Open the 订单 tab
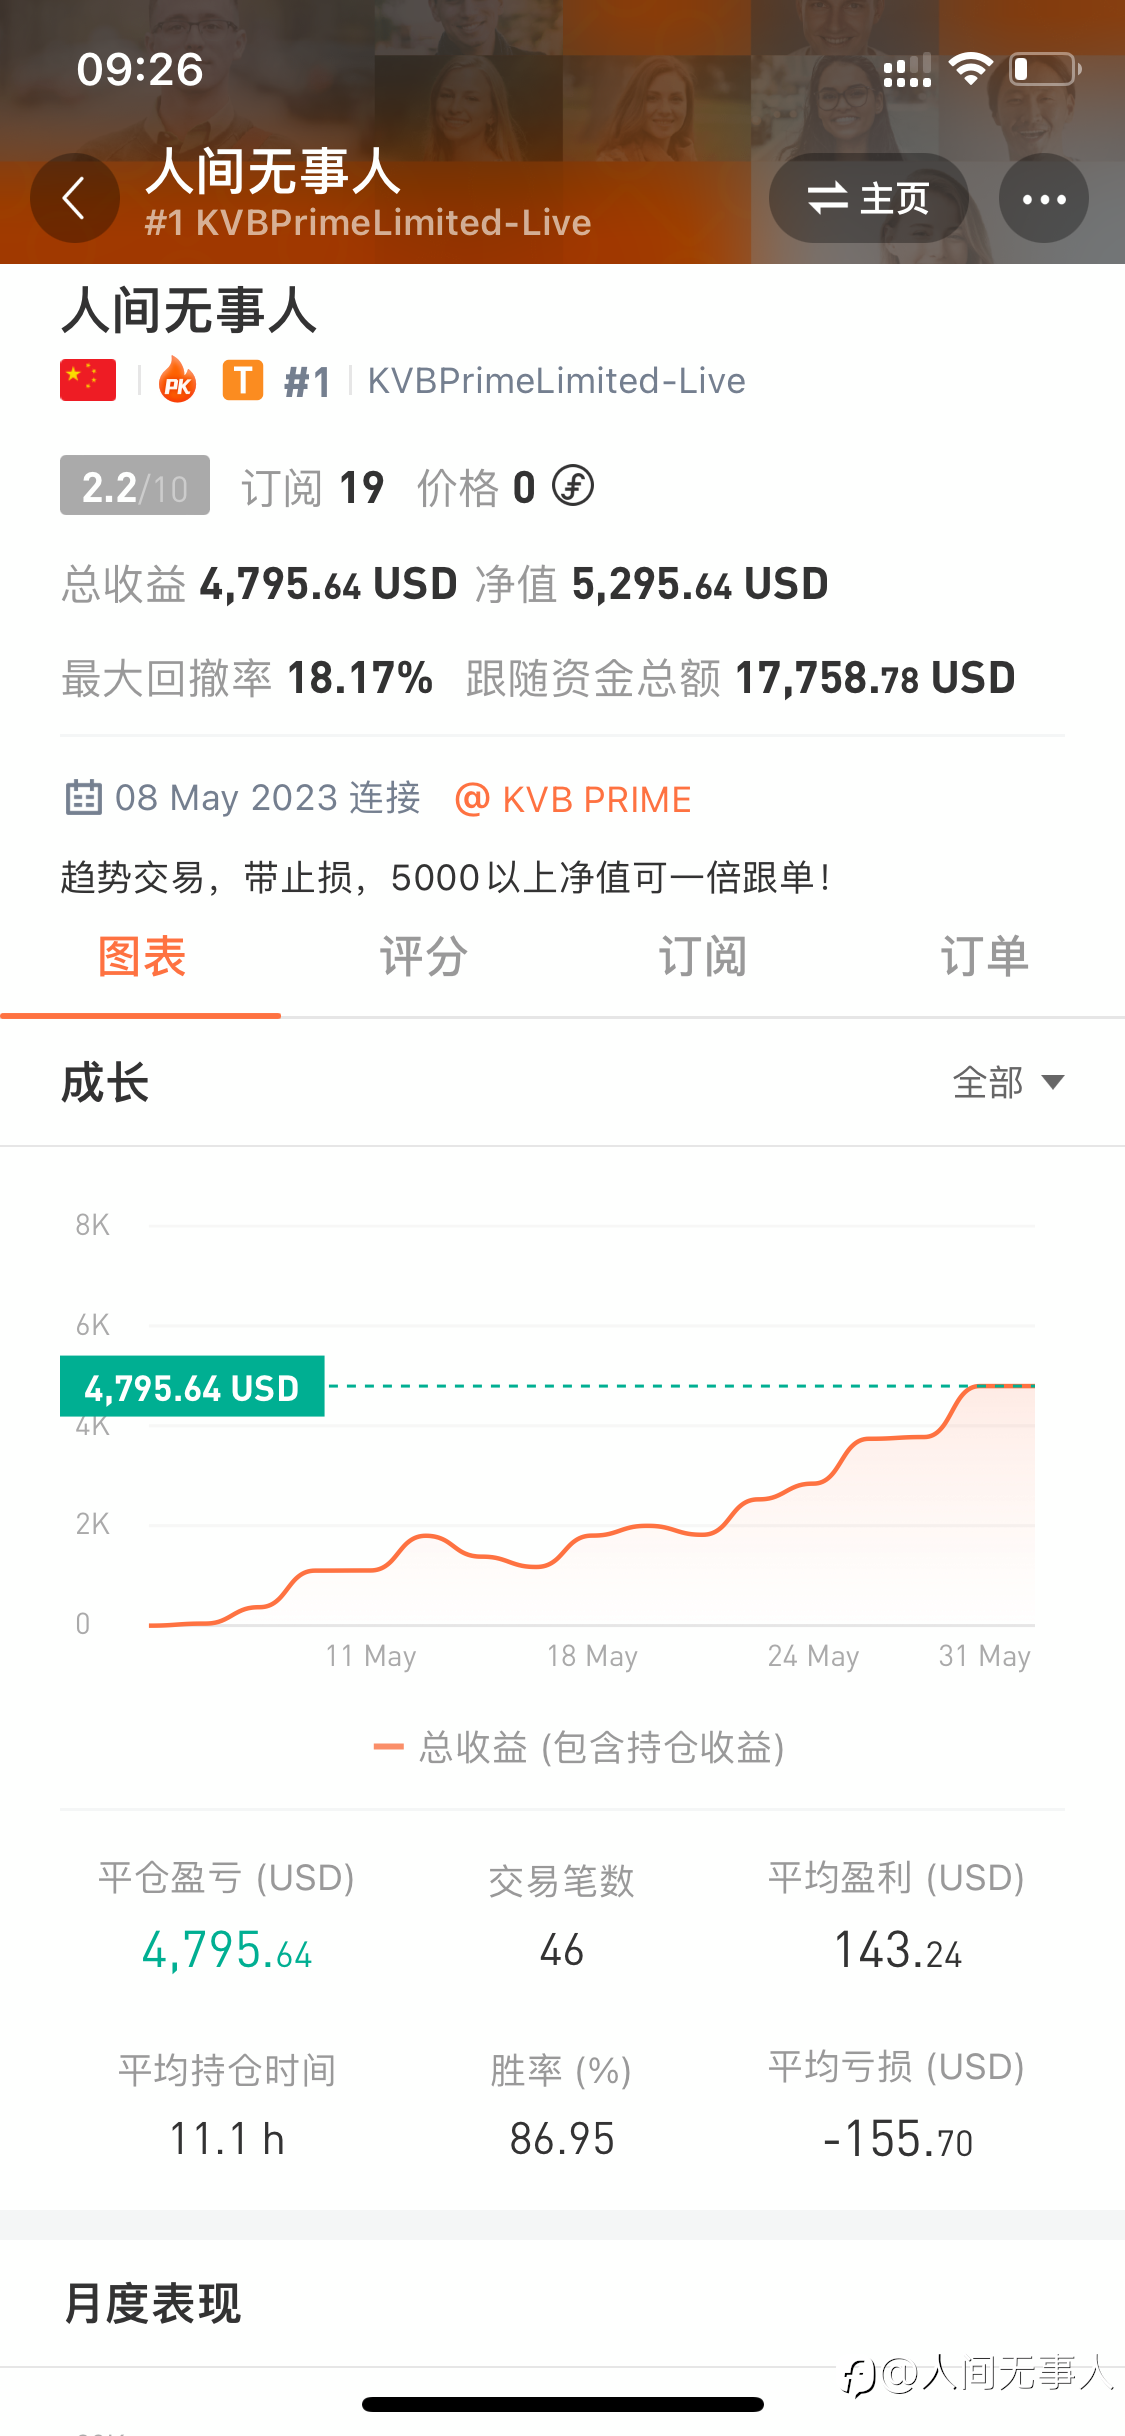Screen dimensions: 1125x2436 pyautogui.click(x=984, y=957)
